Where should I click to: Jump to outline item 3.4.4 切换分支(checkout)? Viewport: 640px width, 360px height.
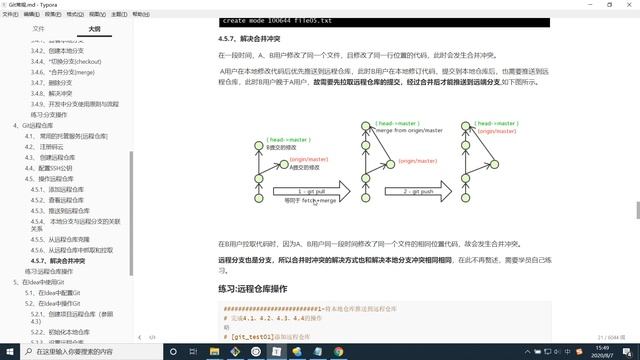tap(66, 61)
